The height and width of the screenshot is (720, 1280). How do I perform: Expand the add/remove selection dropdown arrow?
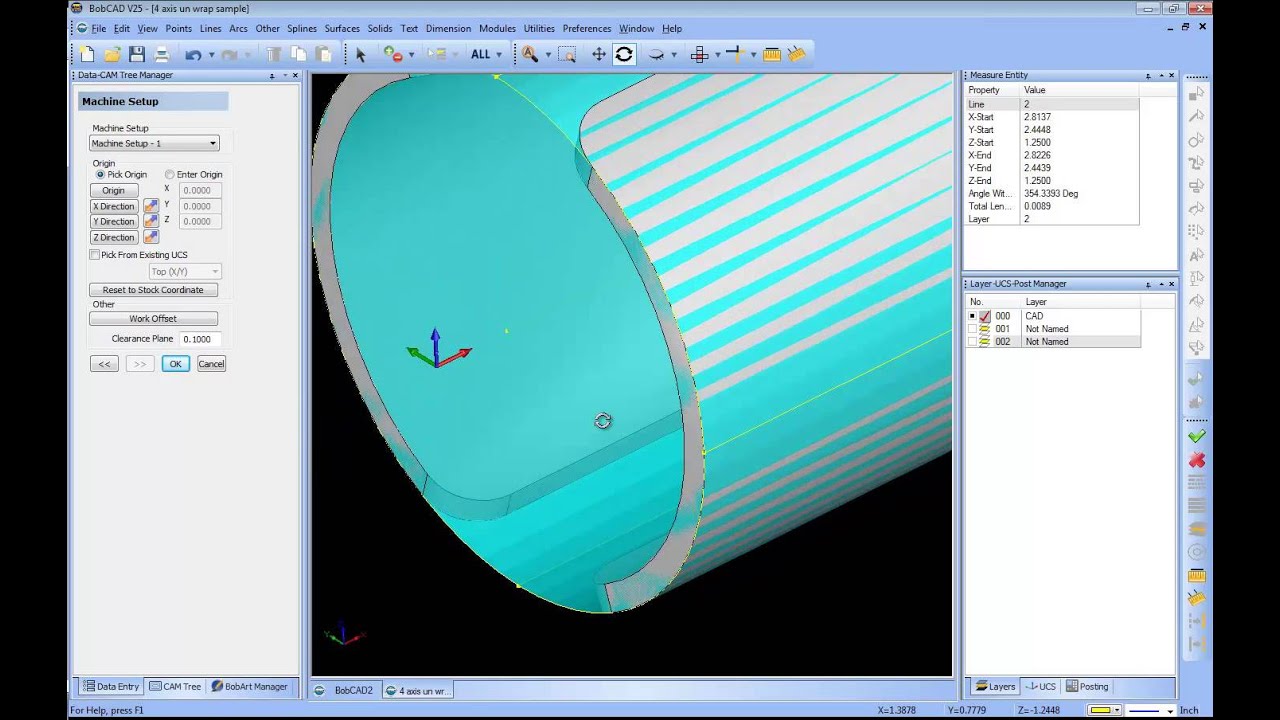tap(411, 55)
